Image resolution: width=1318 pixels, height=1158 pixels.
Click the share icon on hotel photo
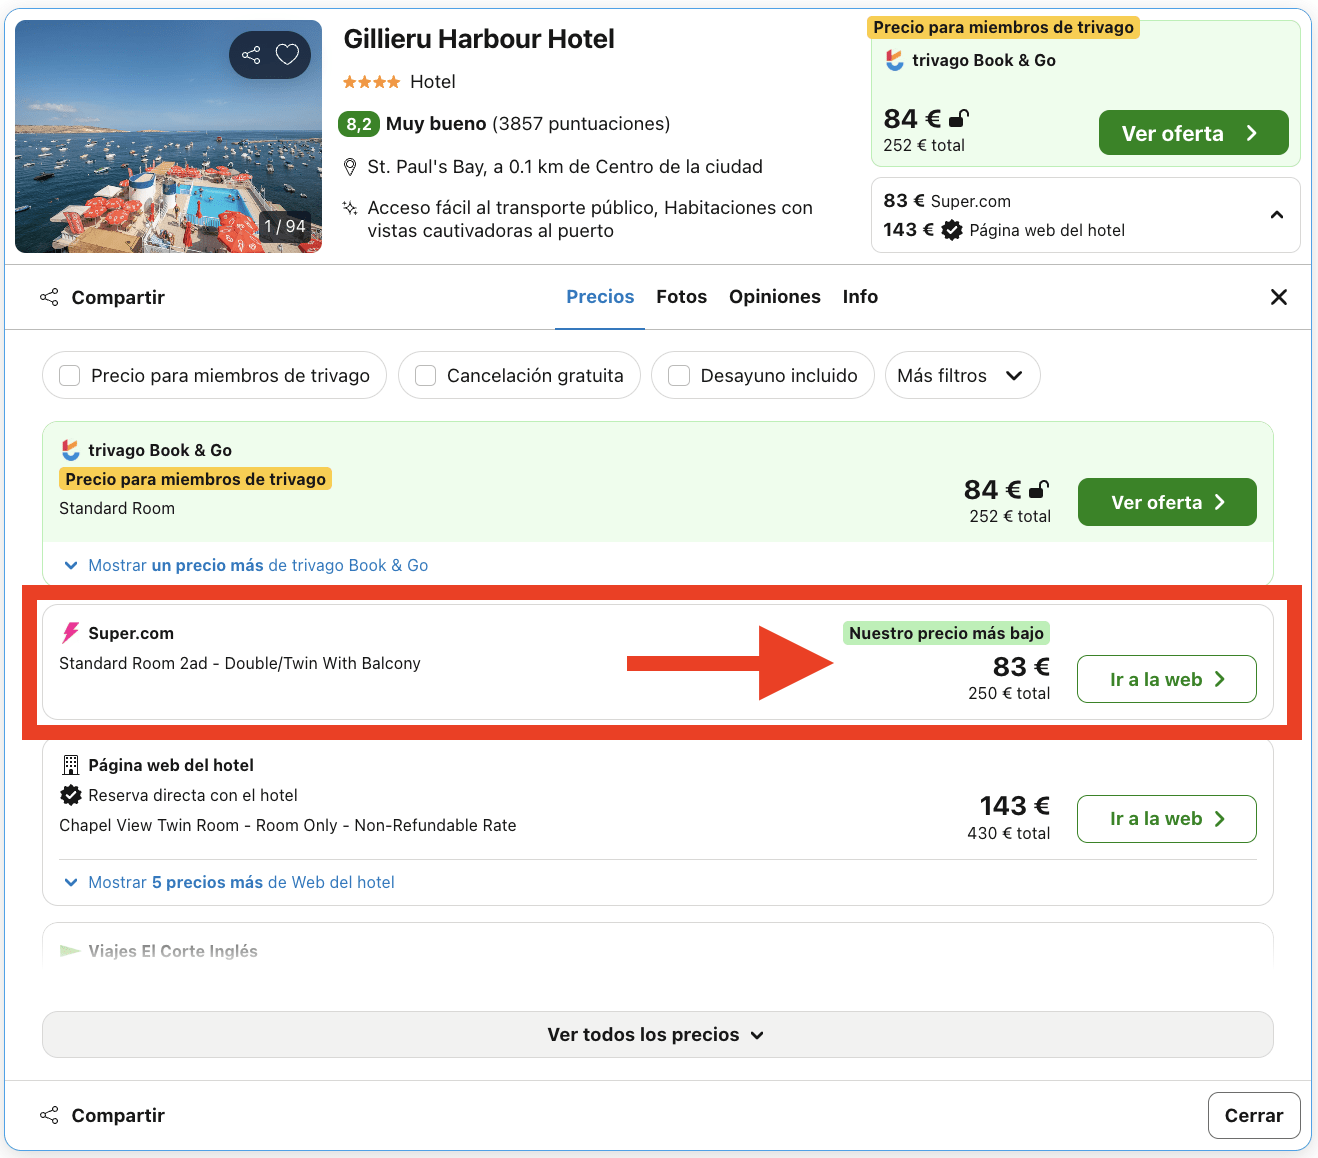[251, 55]
